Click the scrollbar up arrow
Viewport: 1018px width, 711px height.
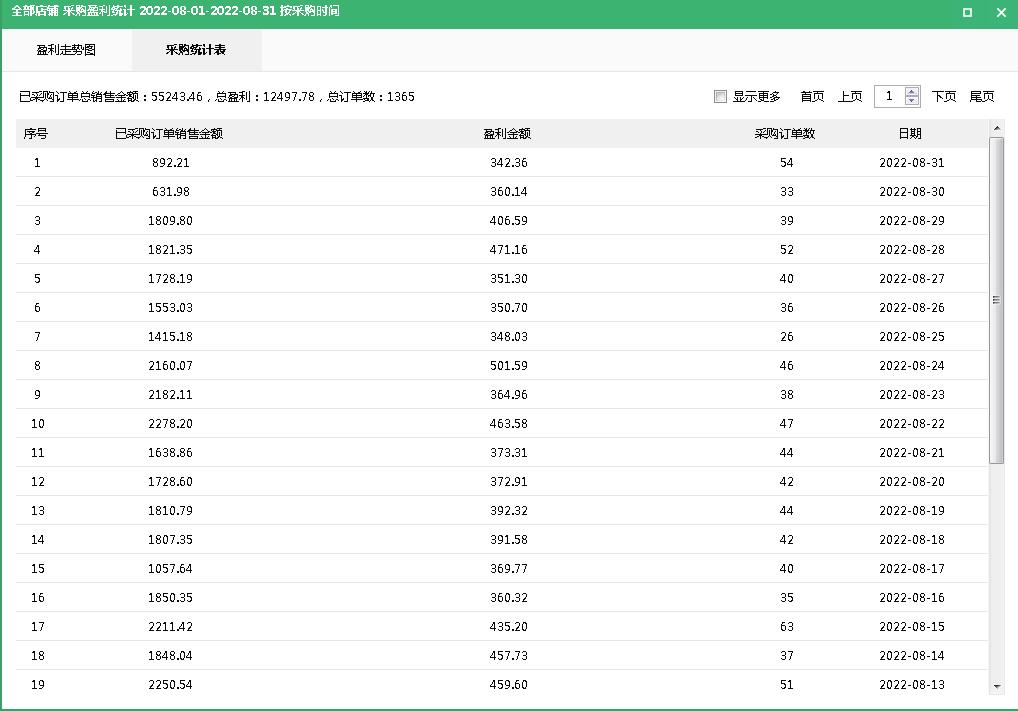[996, 127]
